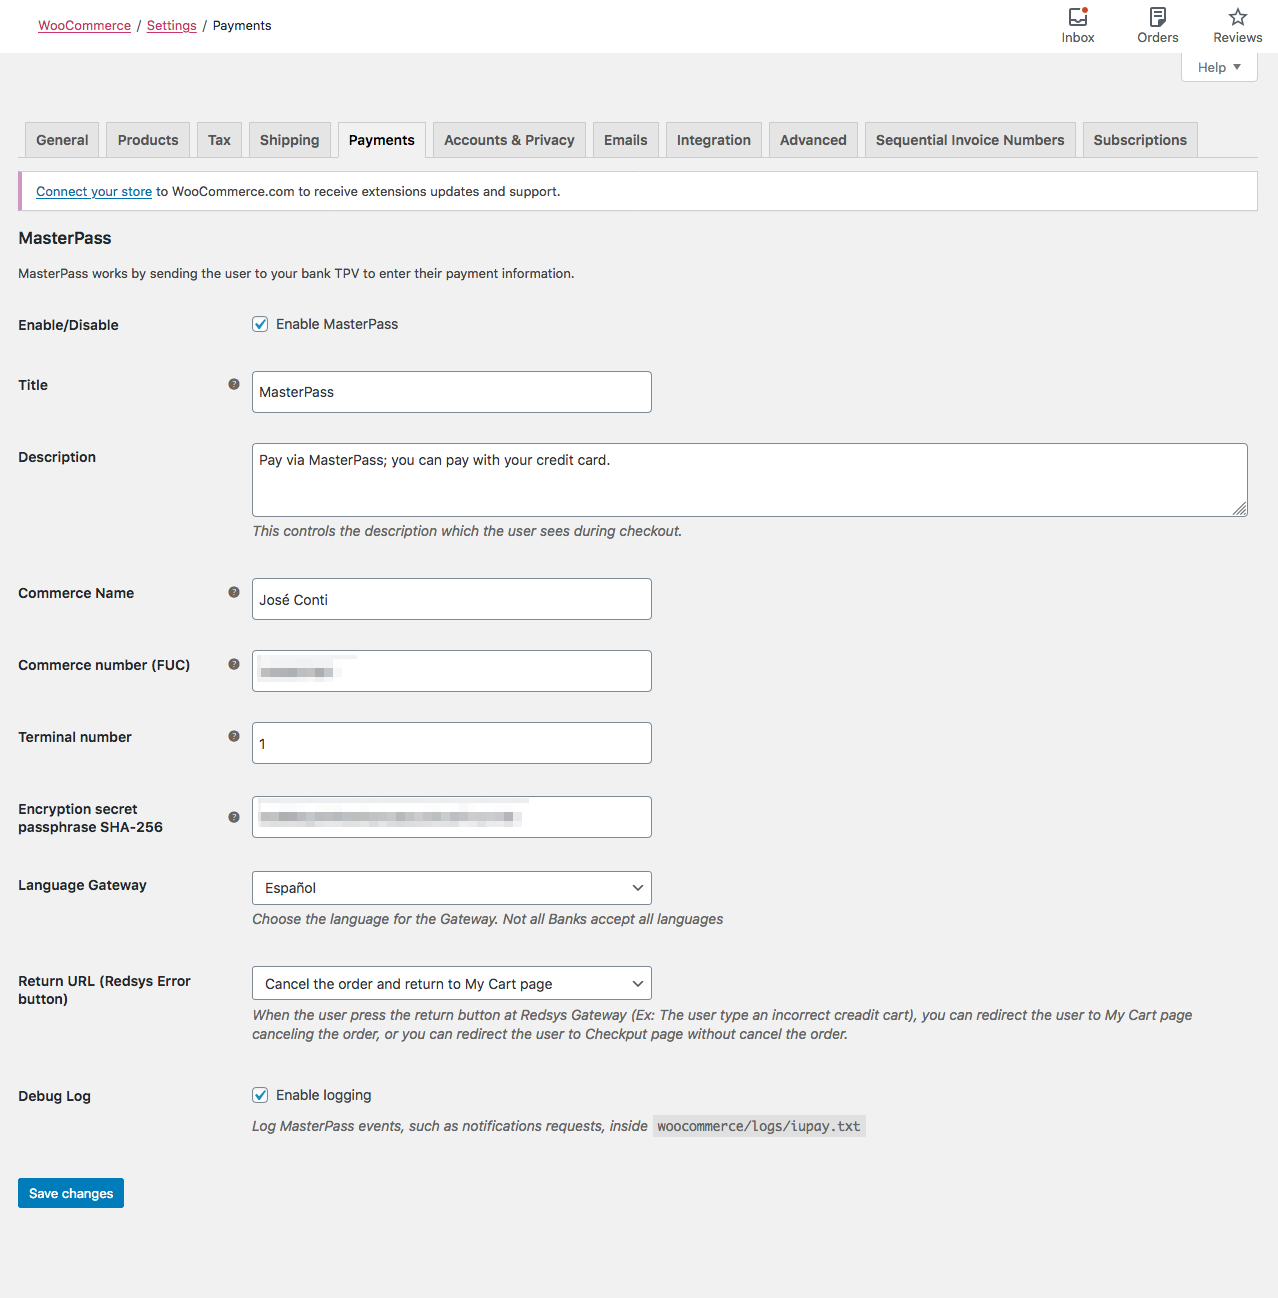Show help tooltip for Commerce Name
The width and height of the screenshot is (1278, 1298).
click(234, 592)
